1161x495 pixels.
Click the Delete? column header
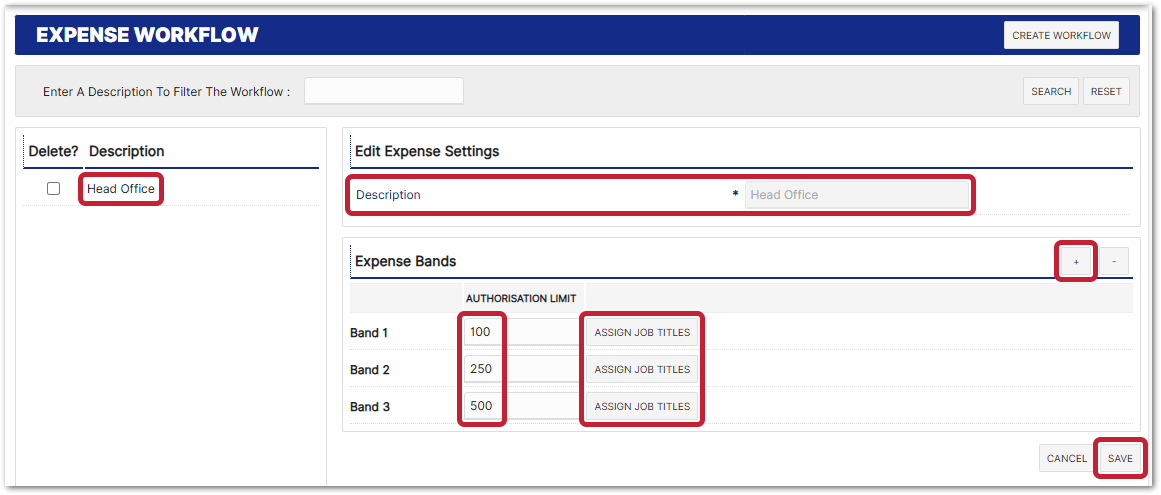pos(53,151)
